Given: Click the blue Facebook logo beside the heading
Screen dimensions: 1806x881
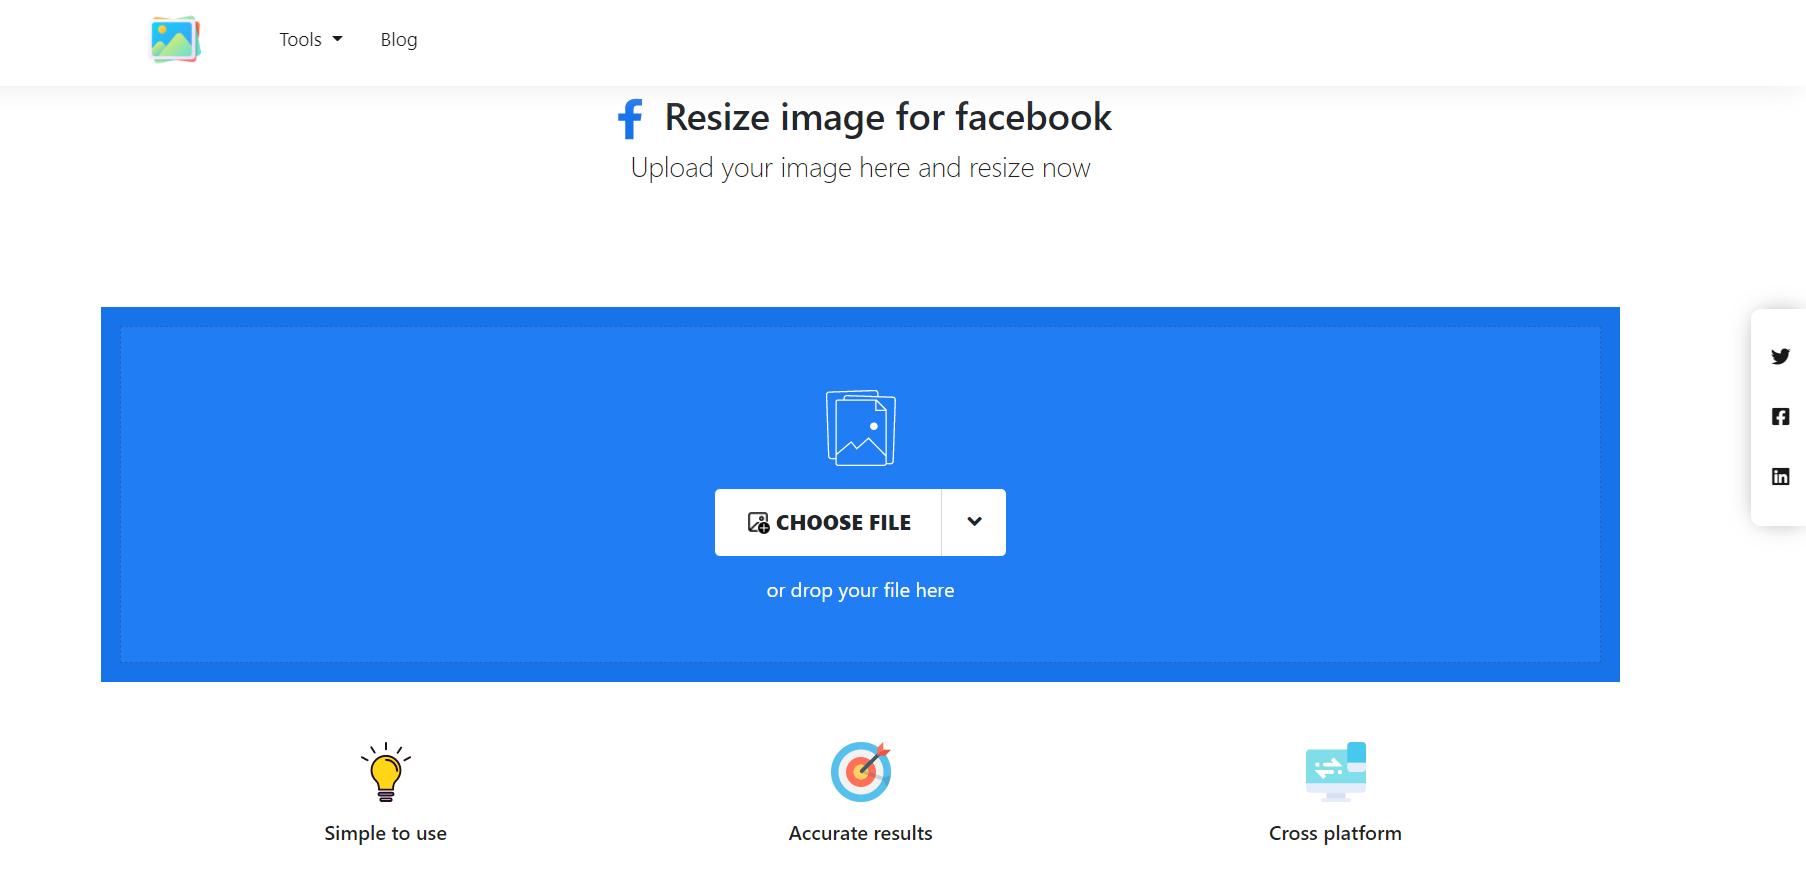Looking at the screenshot, I should pos(630,119).
